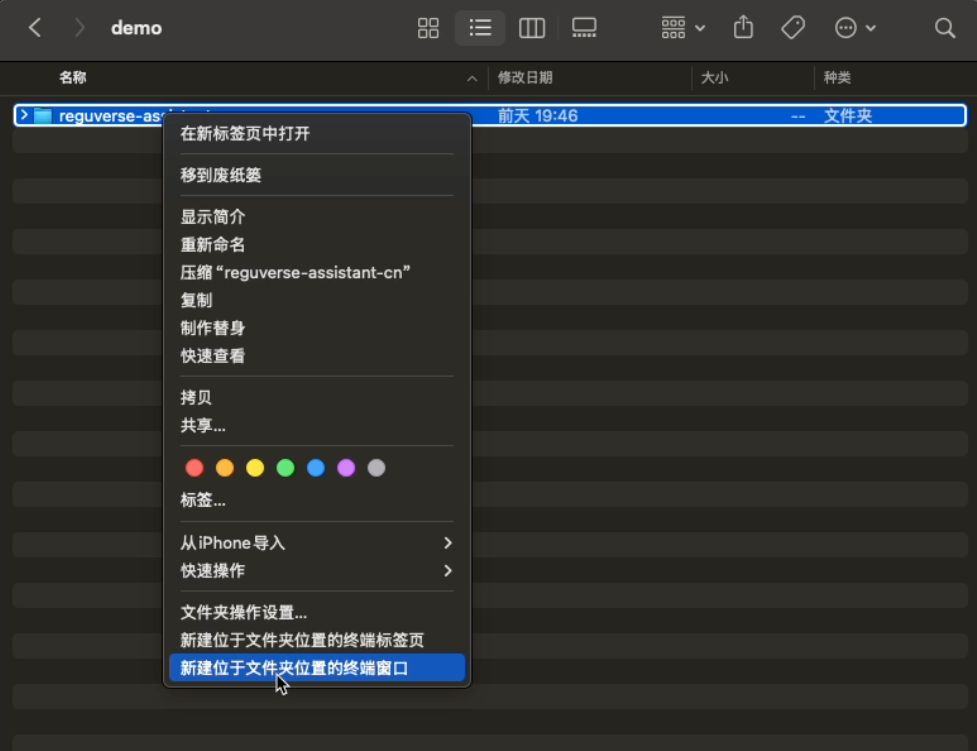Switch to gallery view
977x751 pixels.
tap(584, 28)
